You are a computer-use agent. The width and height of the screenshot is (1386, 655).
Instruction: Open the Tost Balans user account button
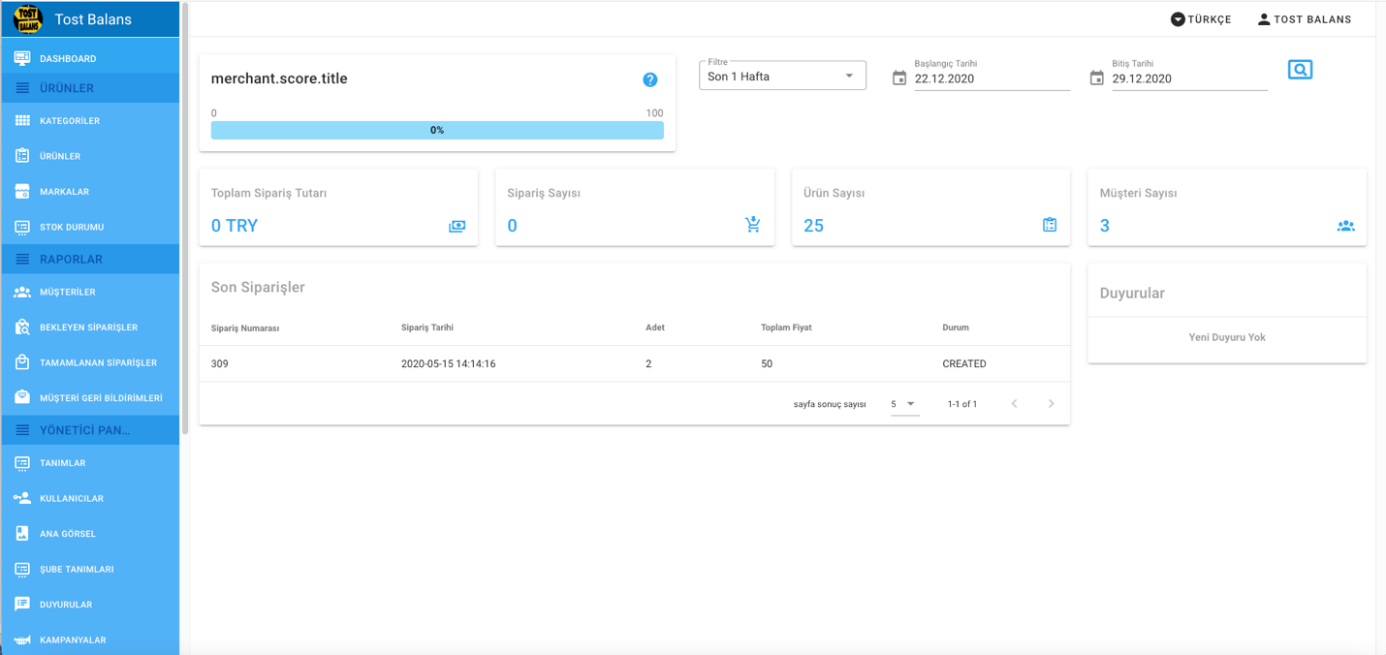(x=1304, y=19)
